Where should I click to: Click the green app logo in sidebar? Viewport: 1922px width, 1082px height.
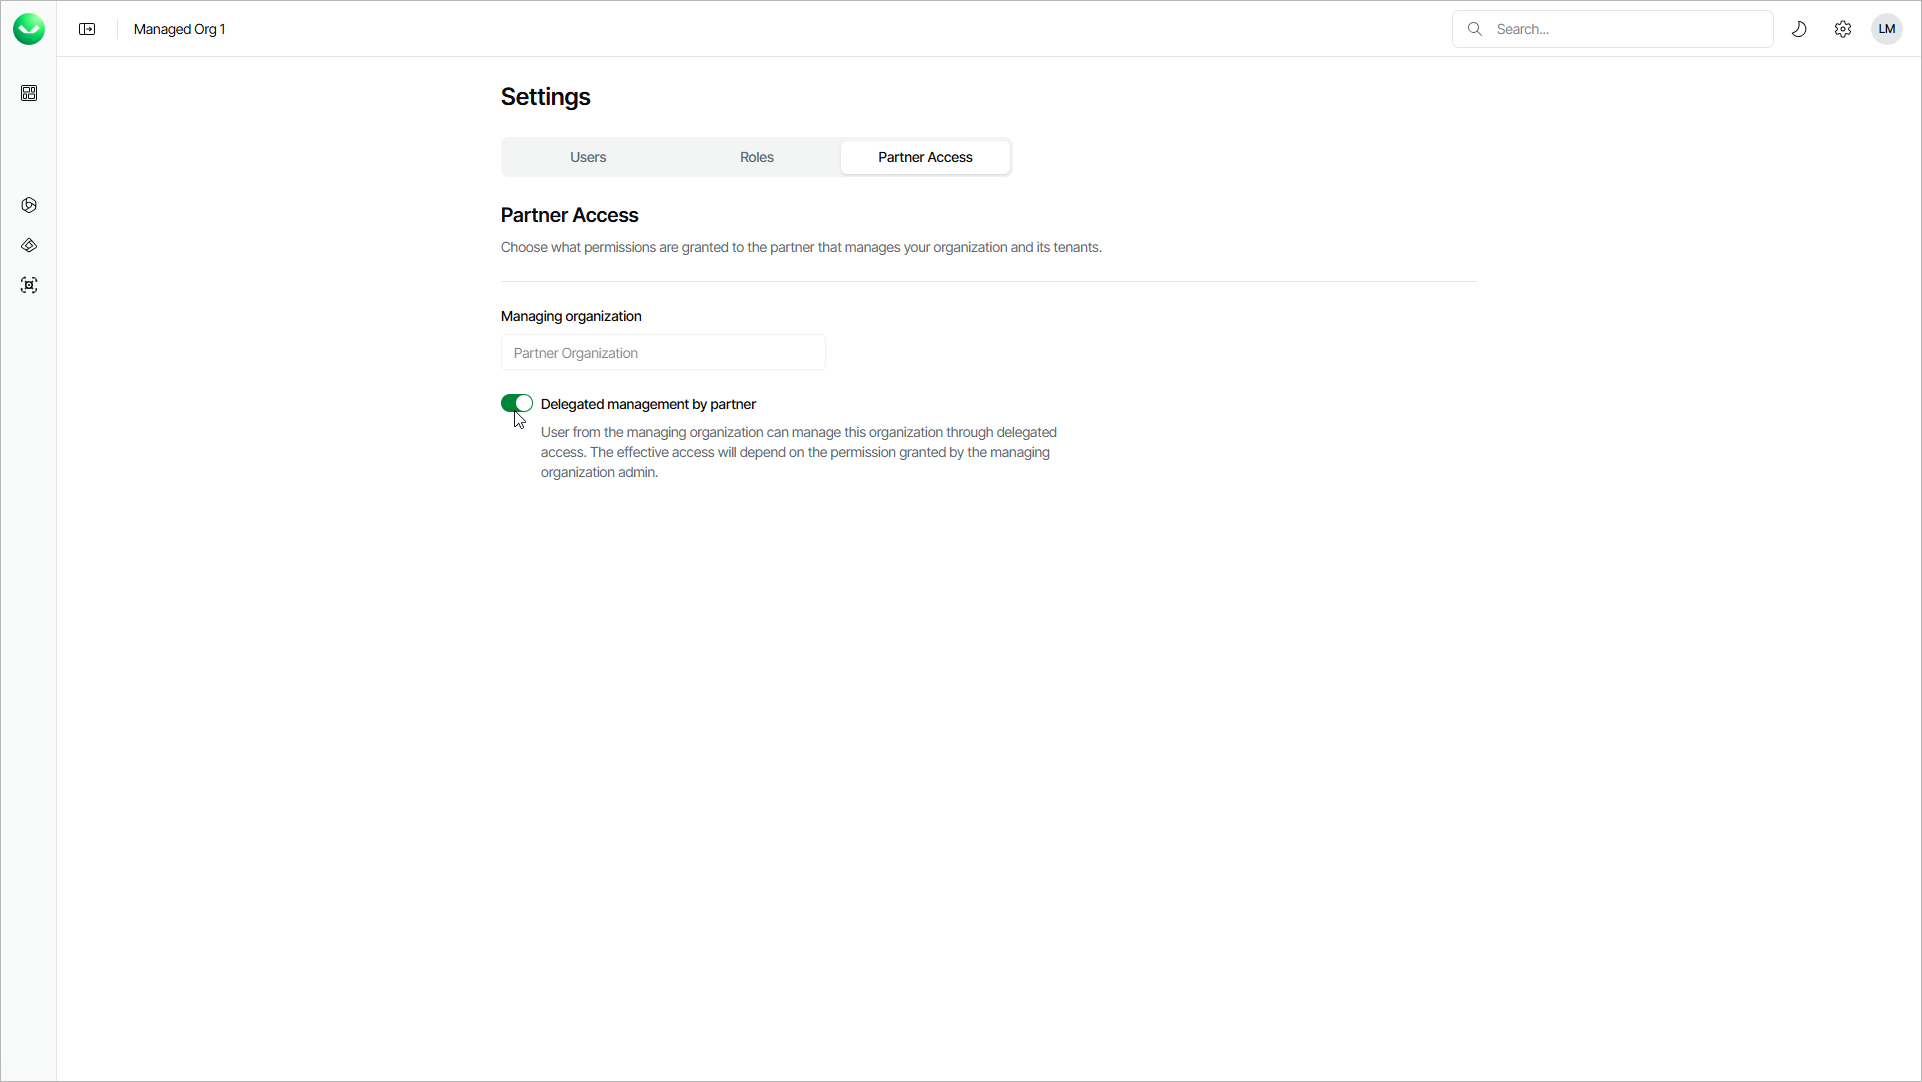[x=29, y=29]
